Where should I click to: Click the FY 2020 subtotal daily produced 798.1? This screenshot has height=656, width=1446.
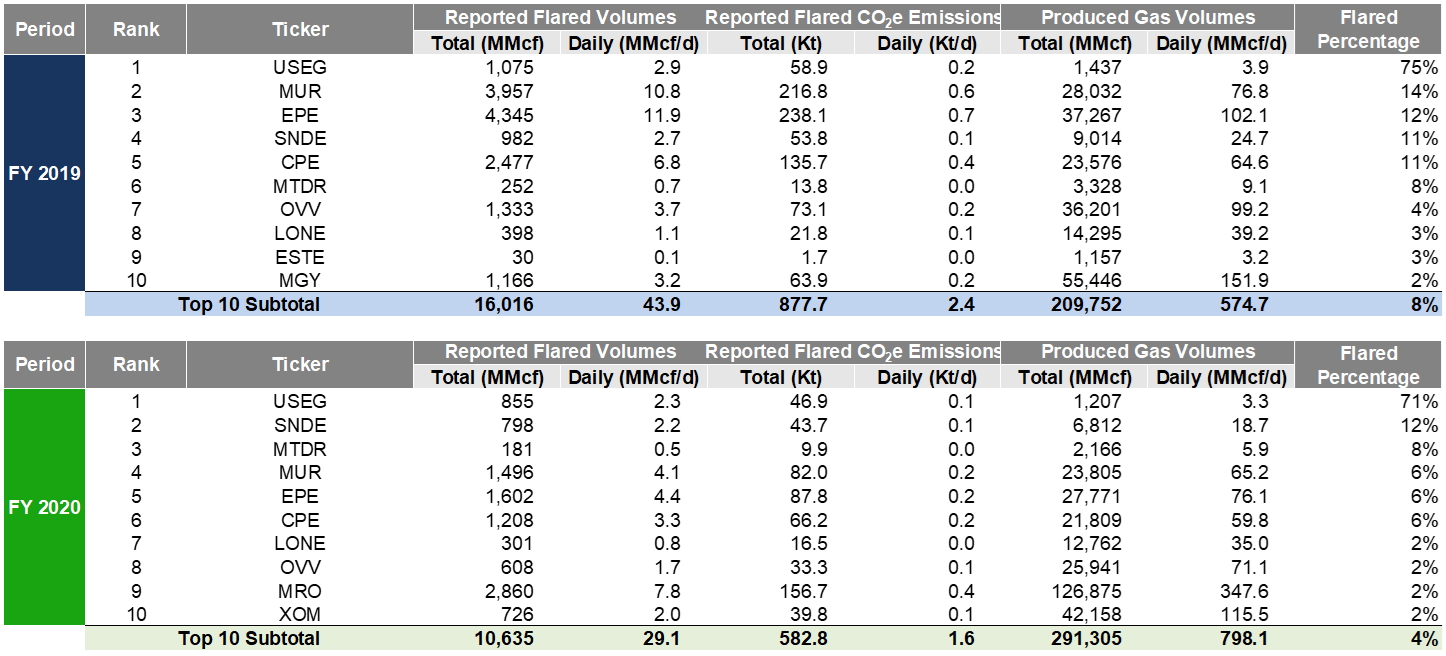(1243, 638)
